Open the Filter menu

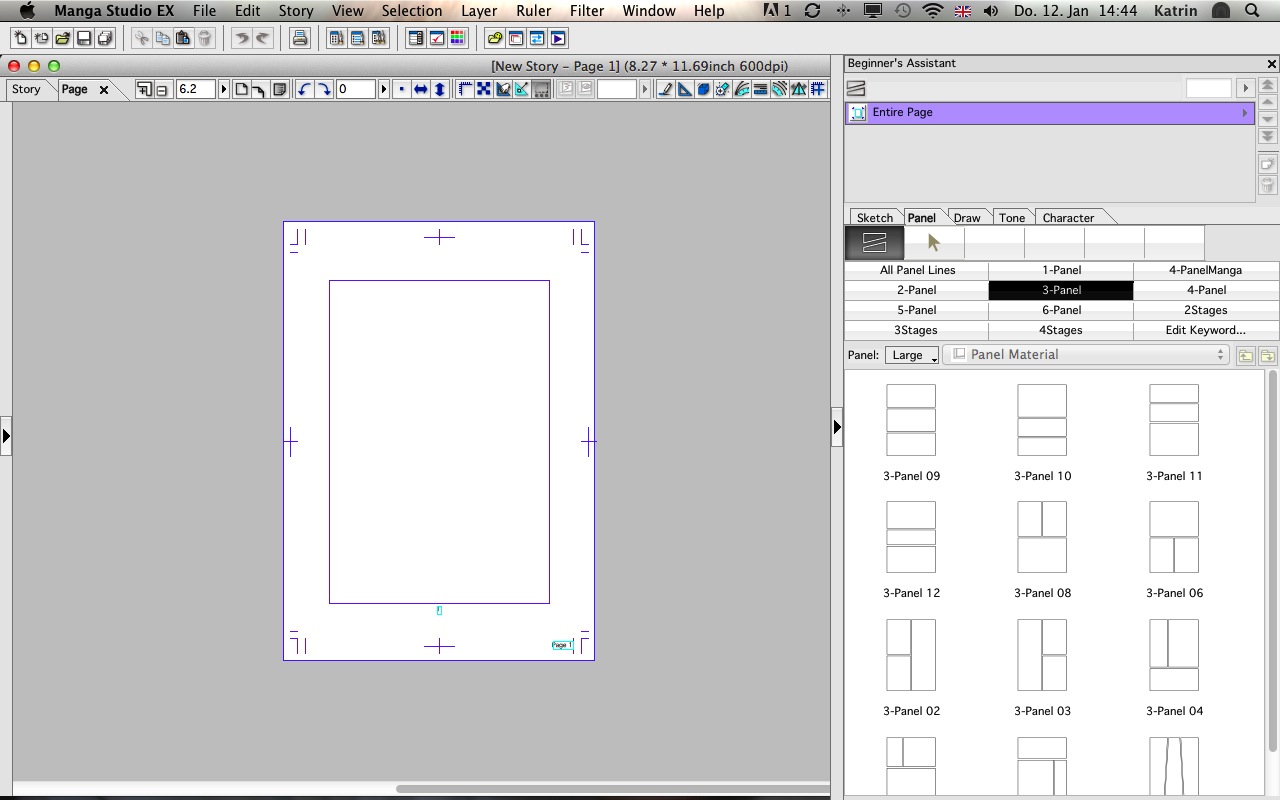click(587, 11)
